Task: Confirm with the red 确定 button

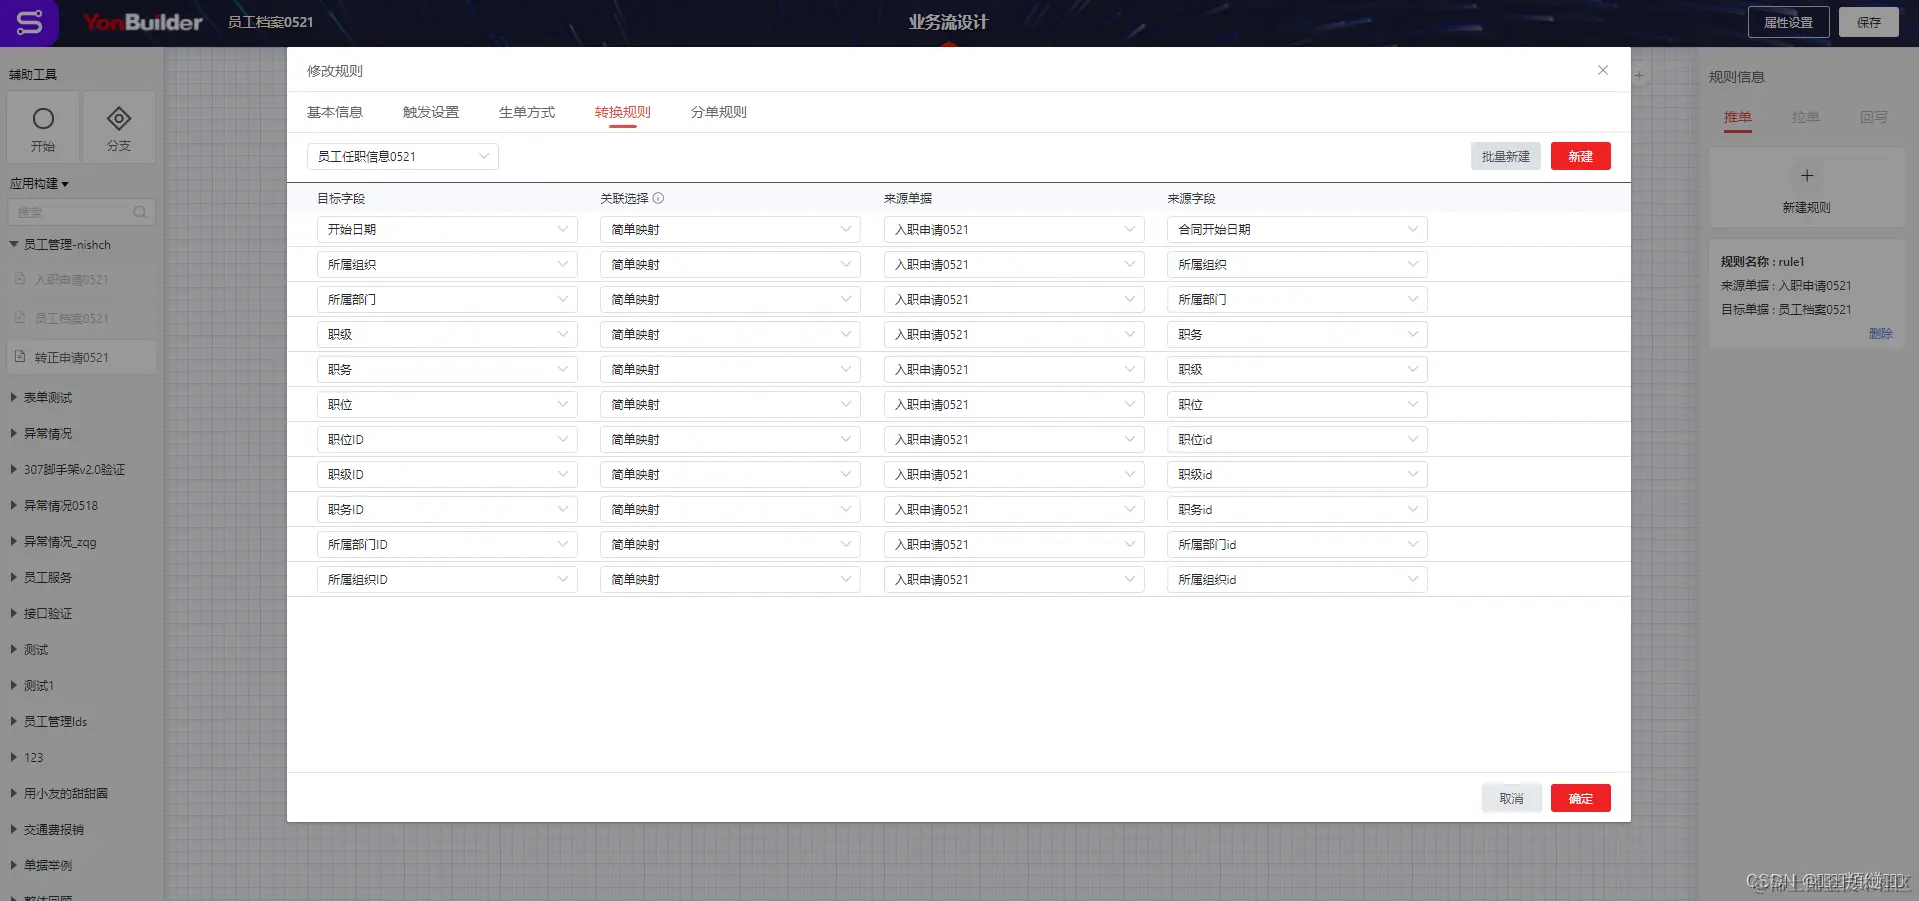Action: pyautogui.click(x=1580, y=798)
